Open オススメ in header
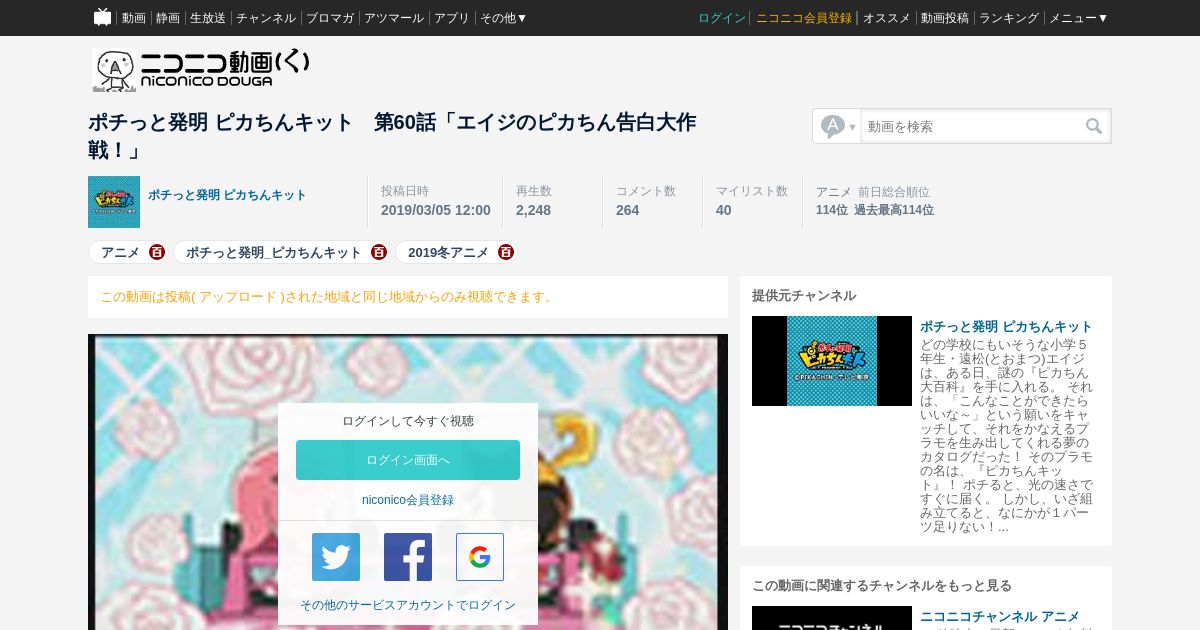 point(887,18)
